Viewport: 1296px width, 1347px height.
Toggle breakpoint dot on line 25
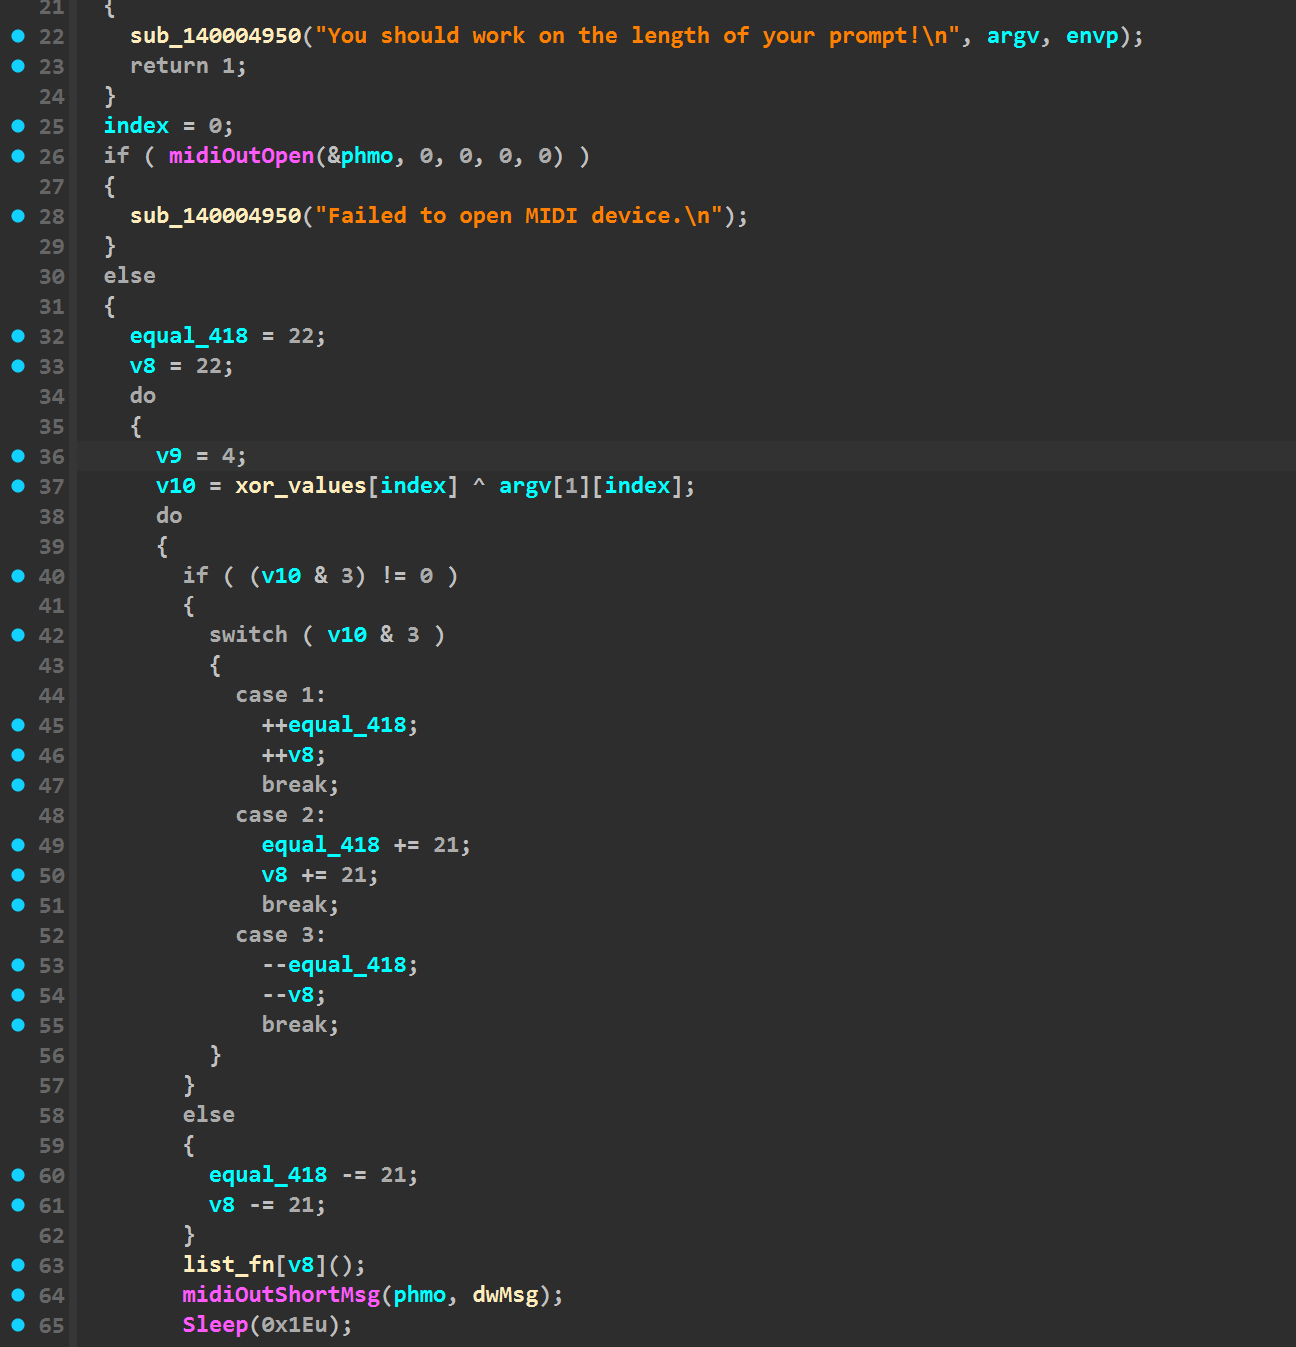(x=18, y=126)
